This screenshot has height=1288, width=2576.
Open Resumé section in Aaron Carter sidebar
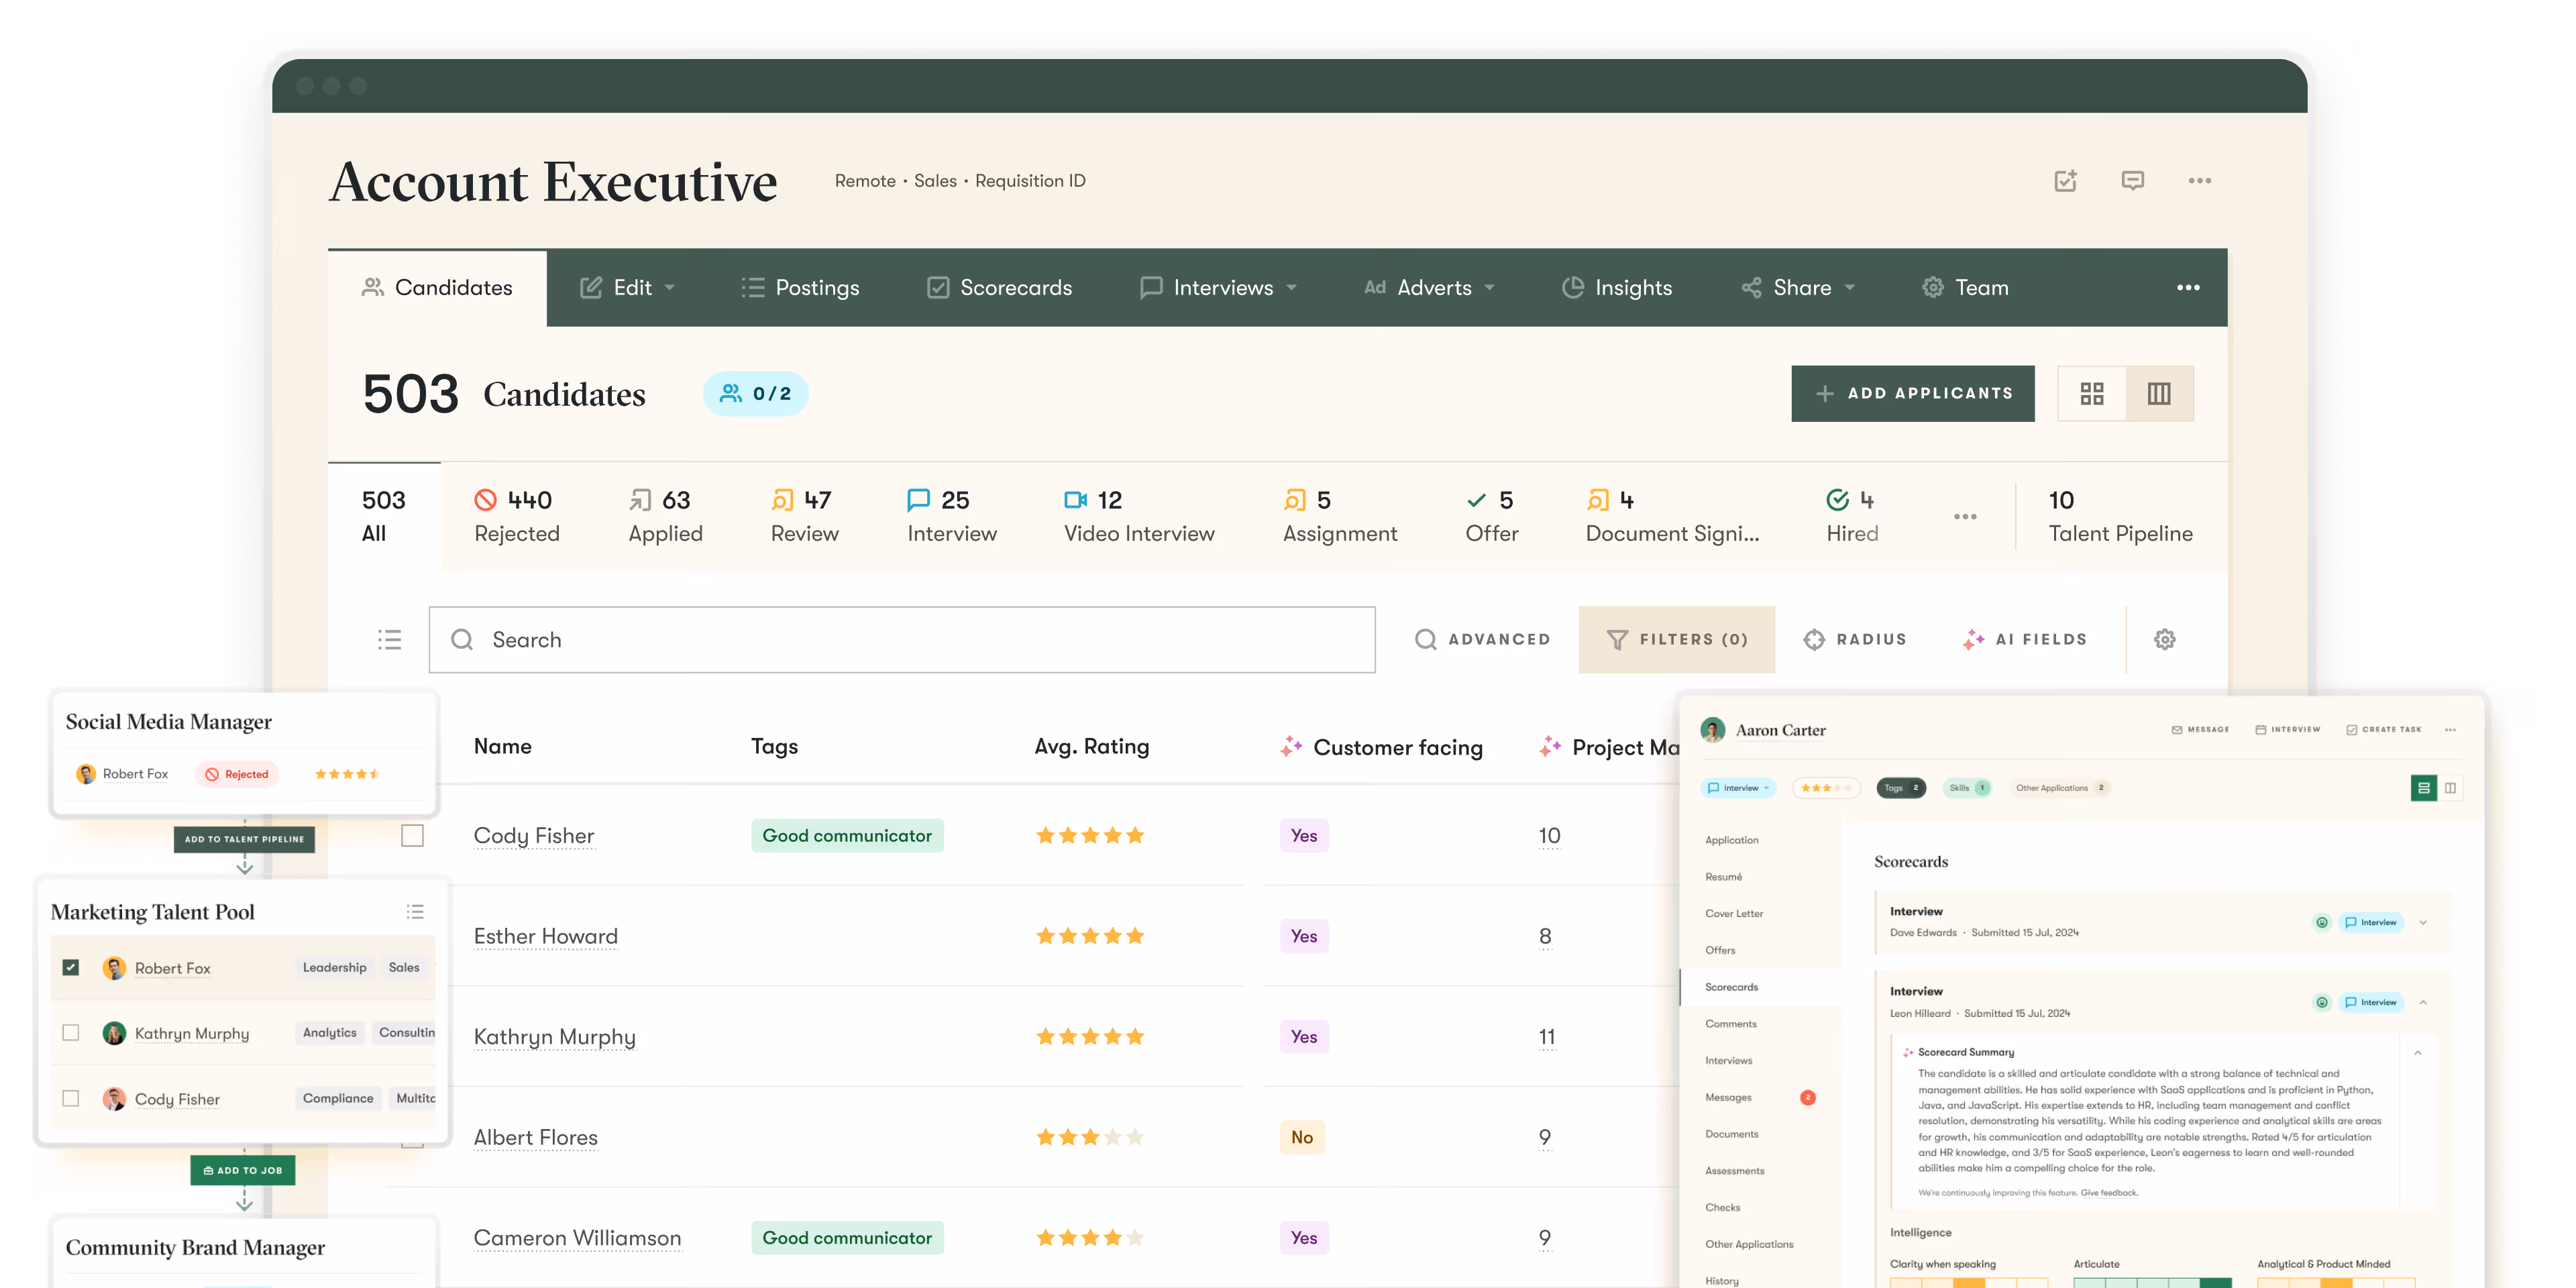[x=1723, y=877]
